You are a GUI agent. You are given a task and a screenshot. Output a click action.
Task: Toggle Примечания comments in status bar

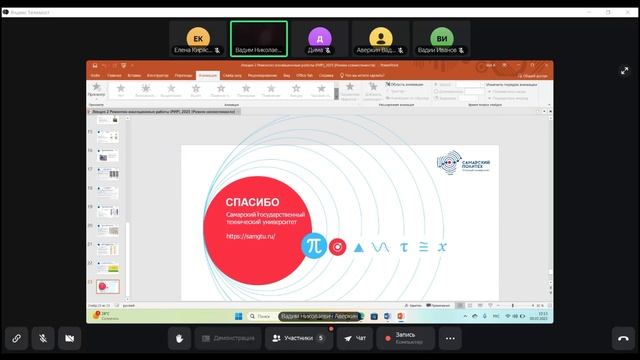[438, 305]
